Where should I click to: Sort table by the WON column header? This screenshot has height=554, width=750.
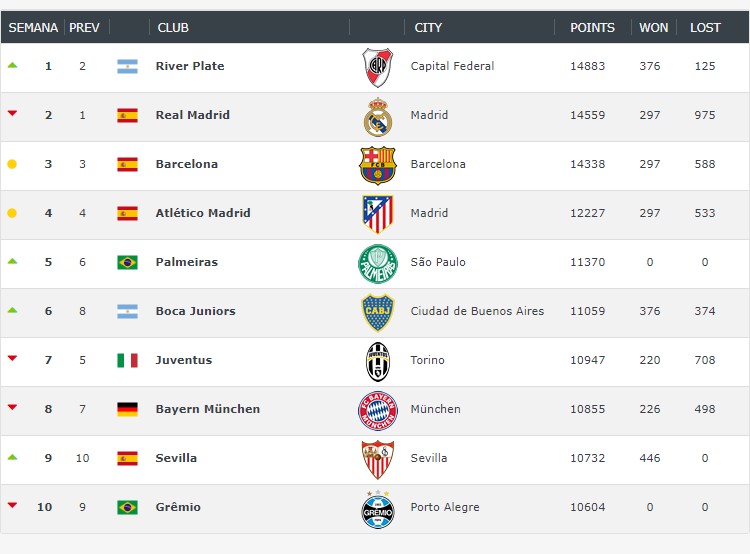coord(653,28)
